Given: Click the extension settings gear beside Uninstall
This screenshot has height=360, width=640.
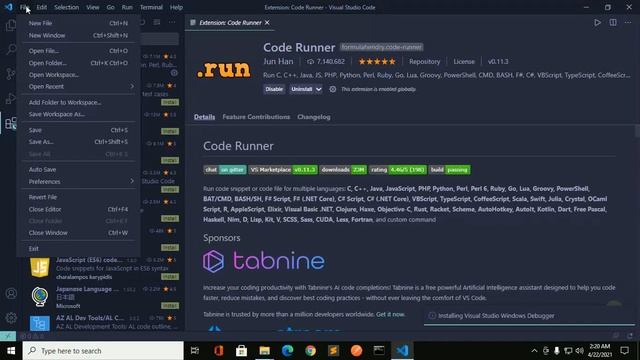Looking at the screenshot, I should tap(333, 89).
